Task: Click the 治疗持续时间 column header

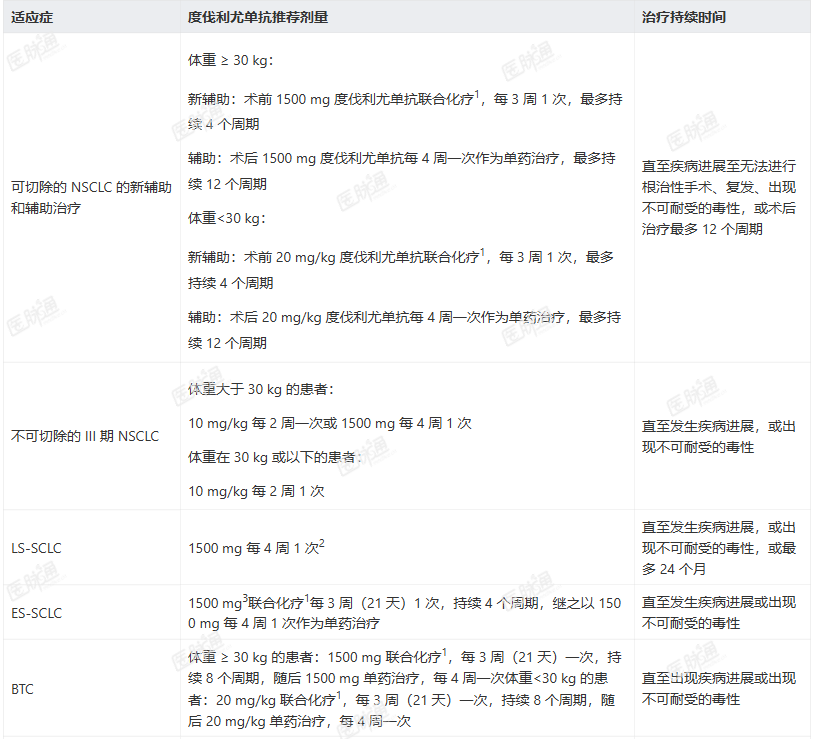Action: click(683, 17)
